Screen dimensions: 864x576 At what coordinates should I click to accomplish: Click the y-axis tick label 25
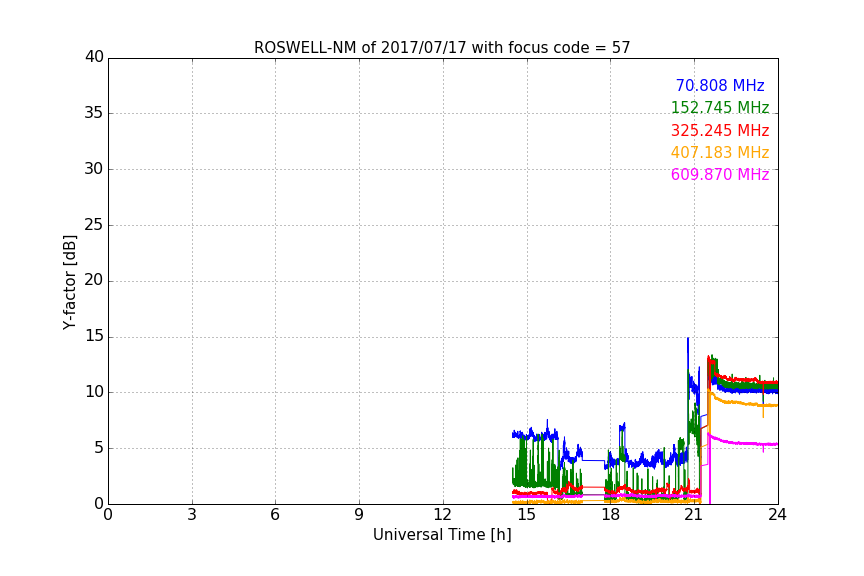[94, 224]
